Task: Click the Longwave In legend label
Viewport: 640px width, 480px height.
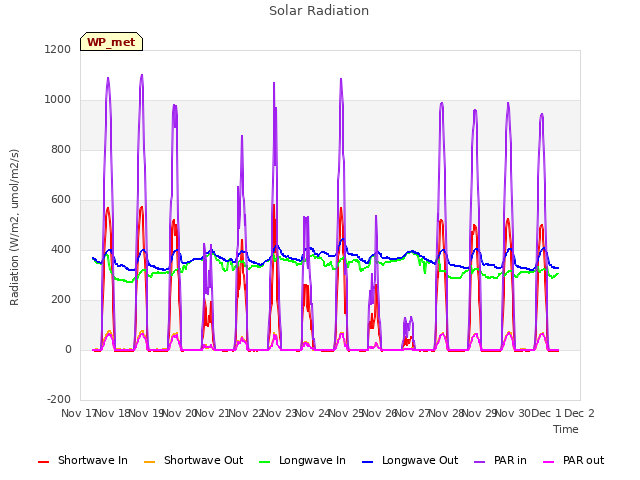Action: pos(312,460)
